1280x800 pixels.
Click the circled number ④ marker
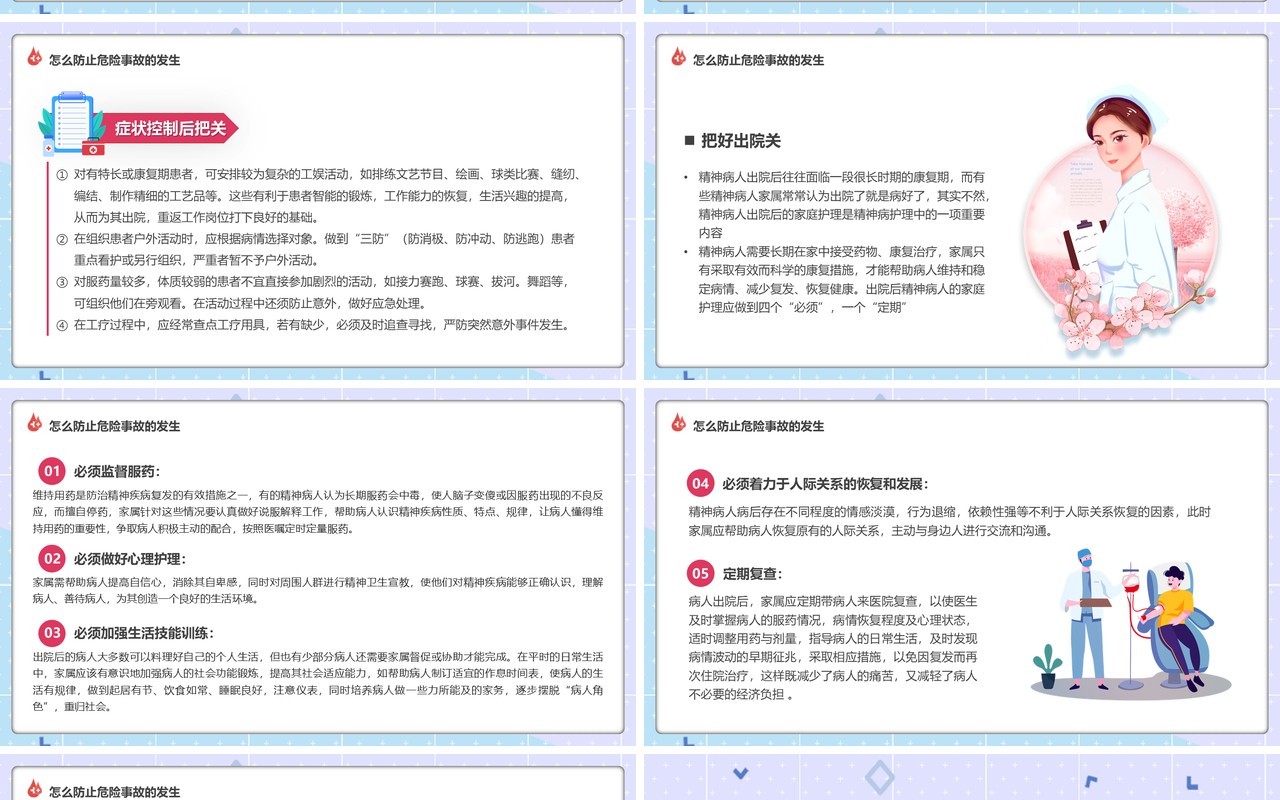click(62, 325)
